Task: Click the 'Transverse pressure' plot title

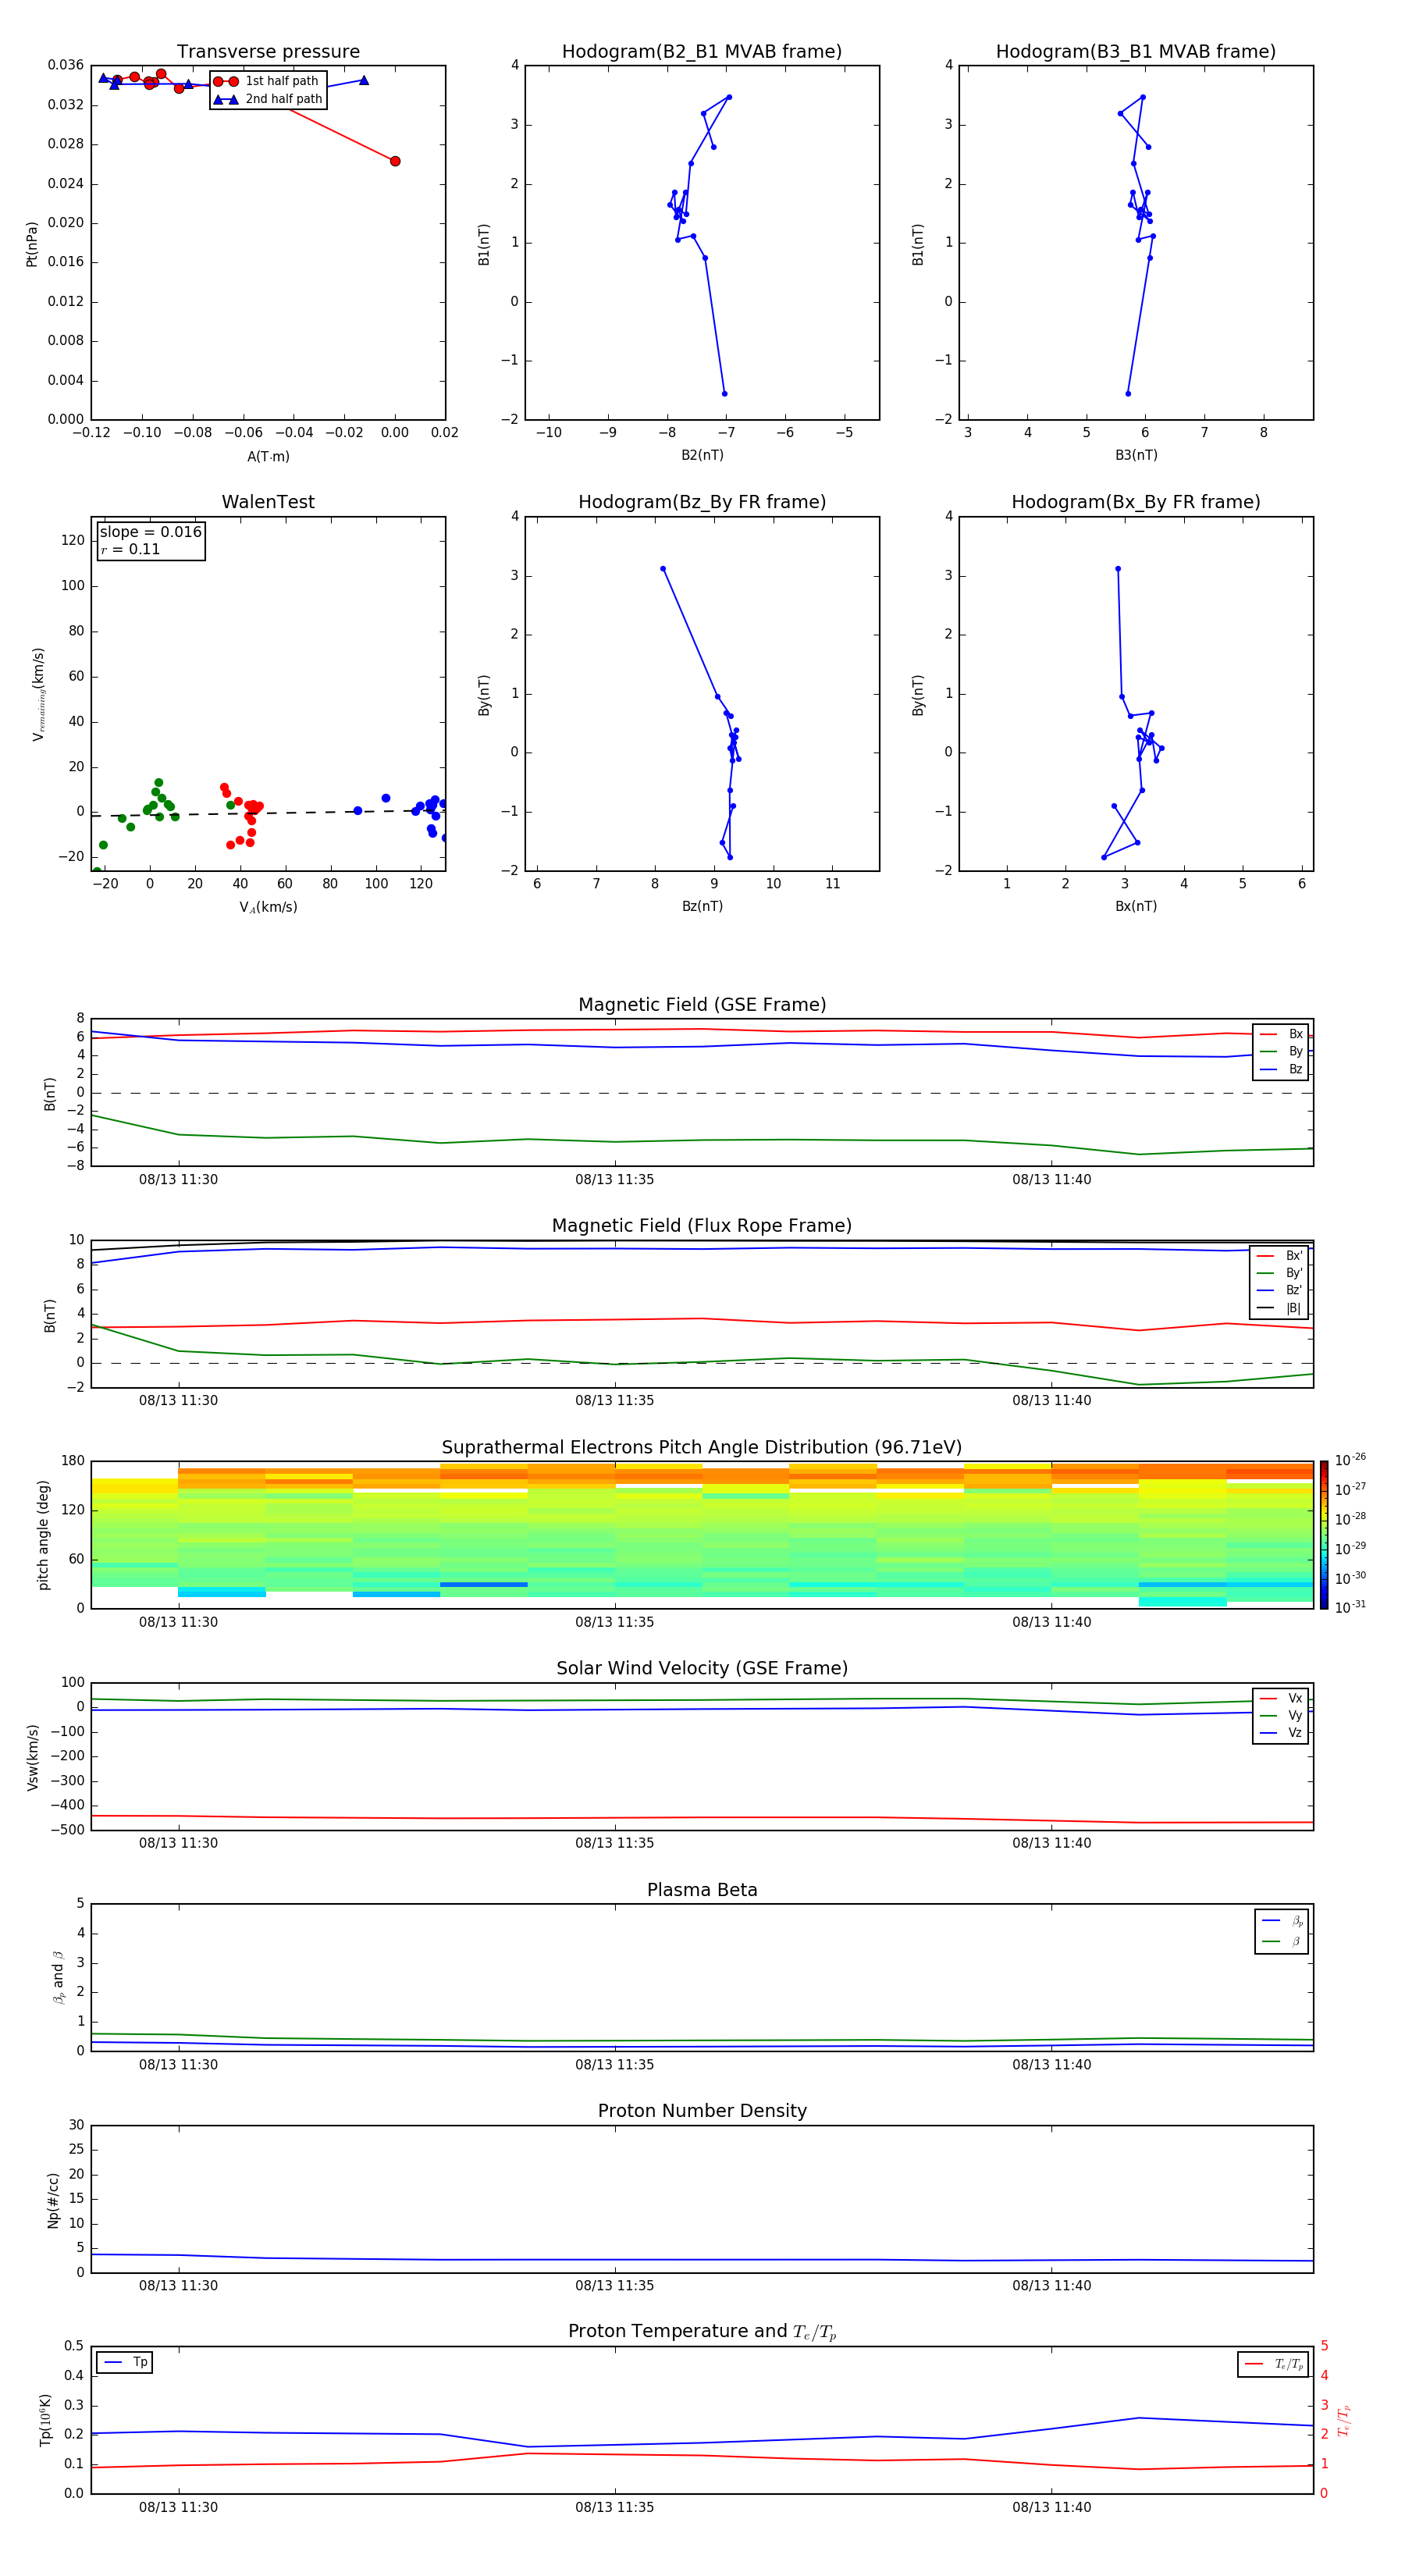Action: [268, 52]
